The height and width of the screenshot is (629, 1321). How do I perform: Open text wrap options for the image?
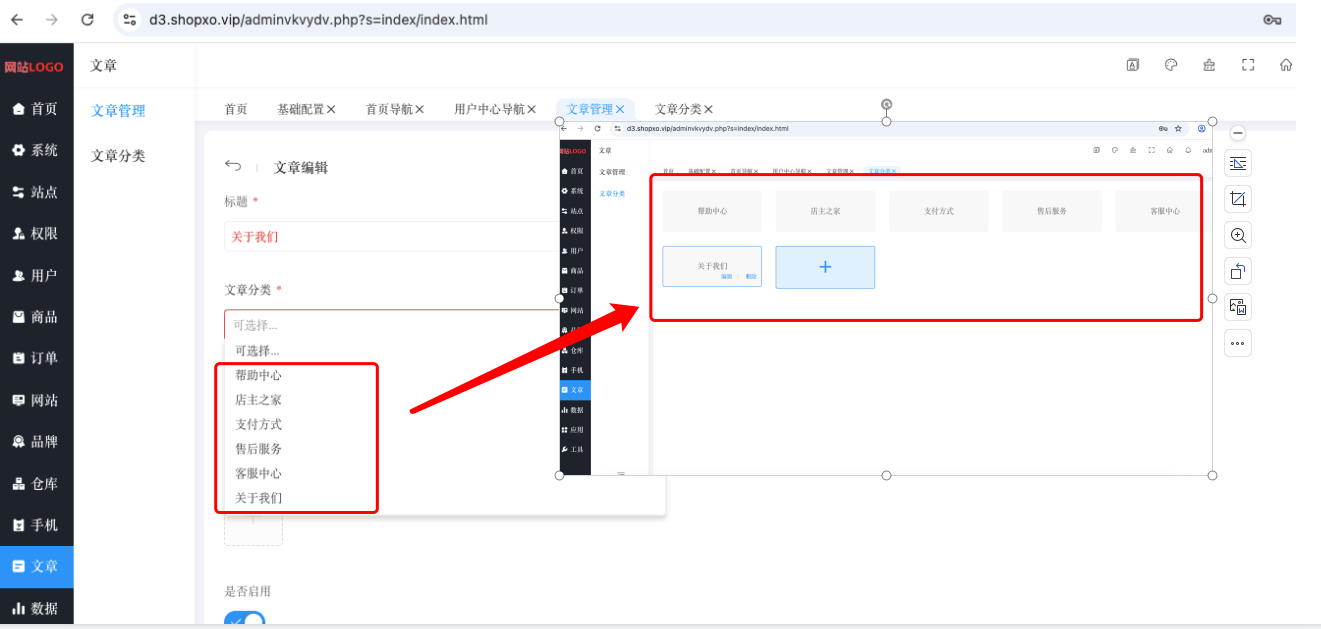pyautogui.click(x=1238, y=164)
